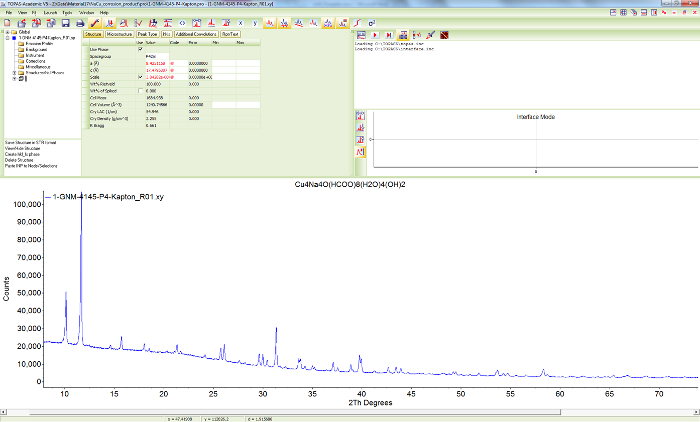This screenshot has width=700, height=422.
Task: Click the Additional Convolutions tab button
Action: tap(196, 34)
